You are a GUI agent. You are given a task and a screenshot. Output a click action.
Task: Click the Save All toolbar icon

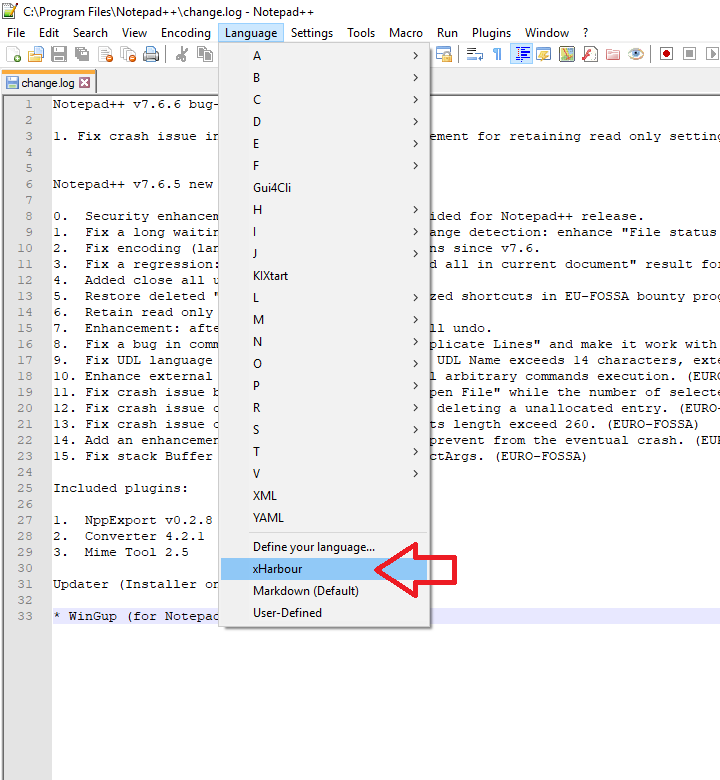[82, 54]
